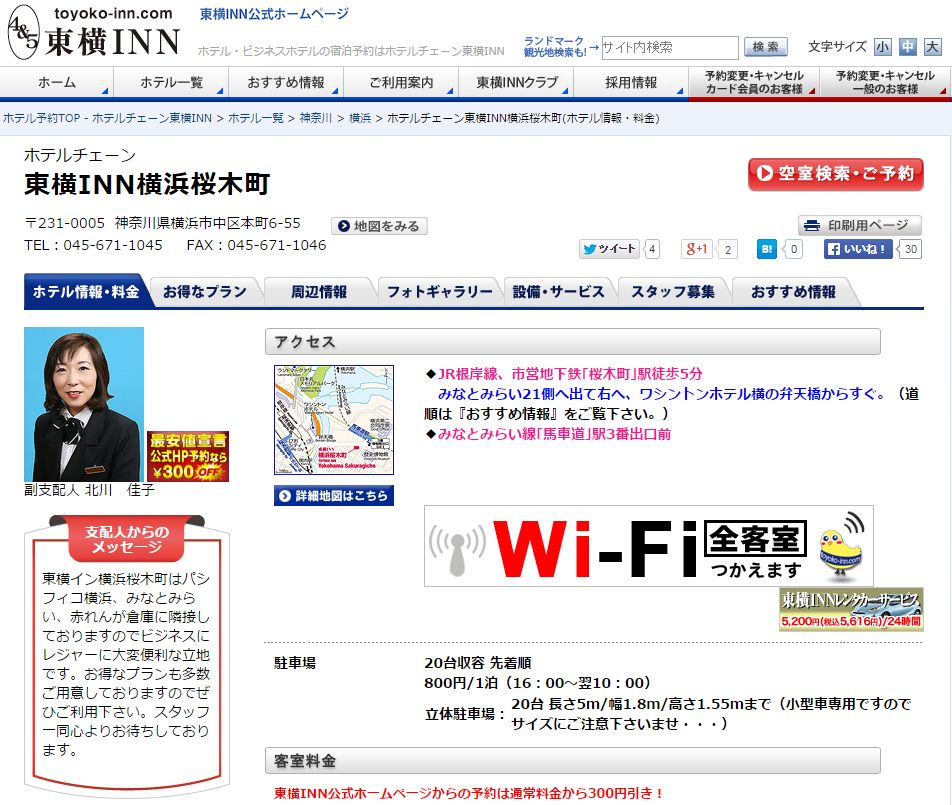This screenshot has width=952, height=805.
Task: Open 予約変更・キャンセル 一般のお客様
Action: pos(885,82)
